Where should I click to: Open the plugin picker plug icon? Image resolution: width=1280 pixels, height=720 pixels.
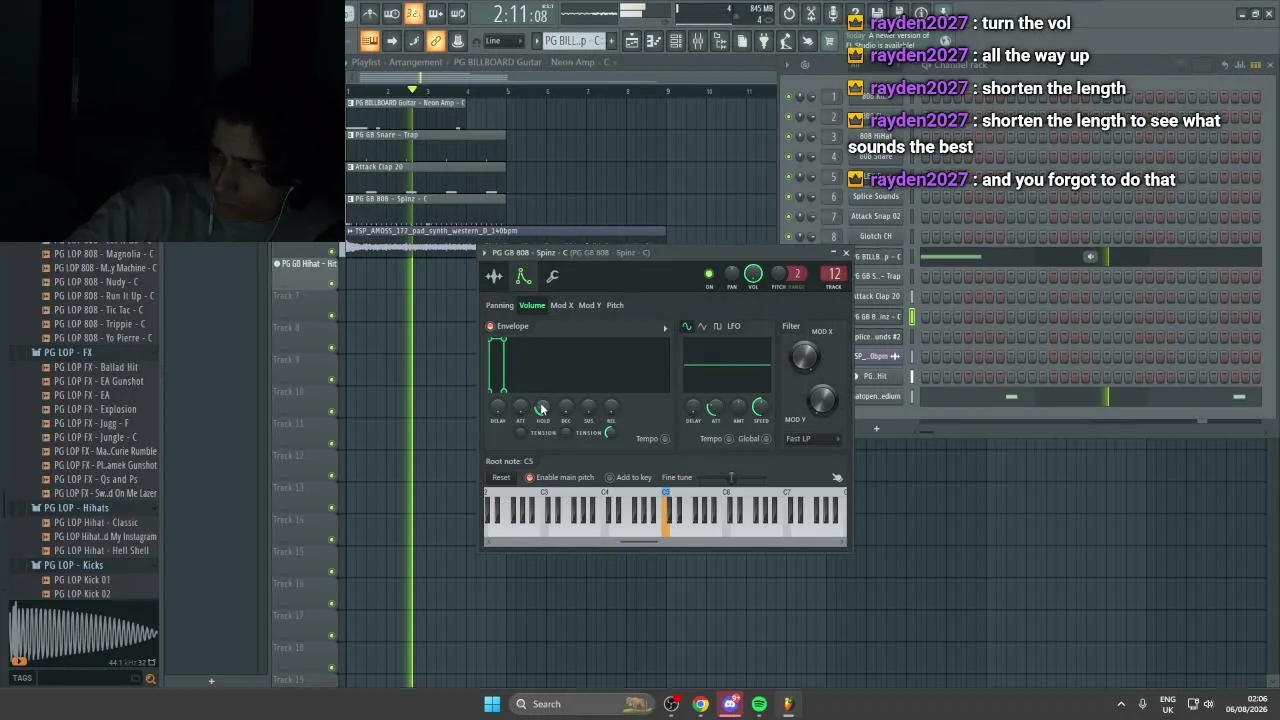click(x=764, y=41)
